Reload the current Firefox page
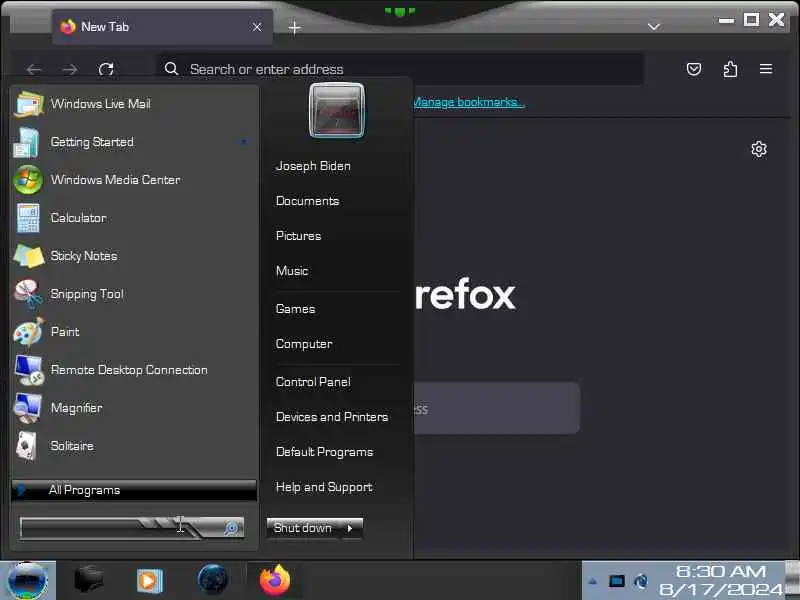This screenshot has width=800, height=600. (106, 69)
